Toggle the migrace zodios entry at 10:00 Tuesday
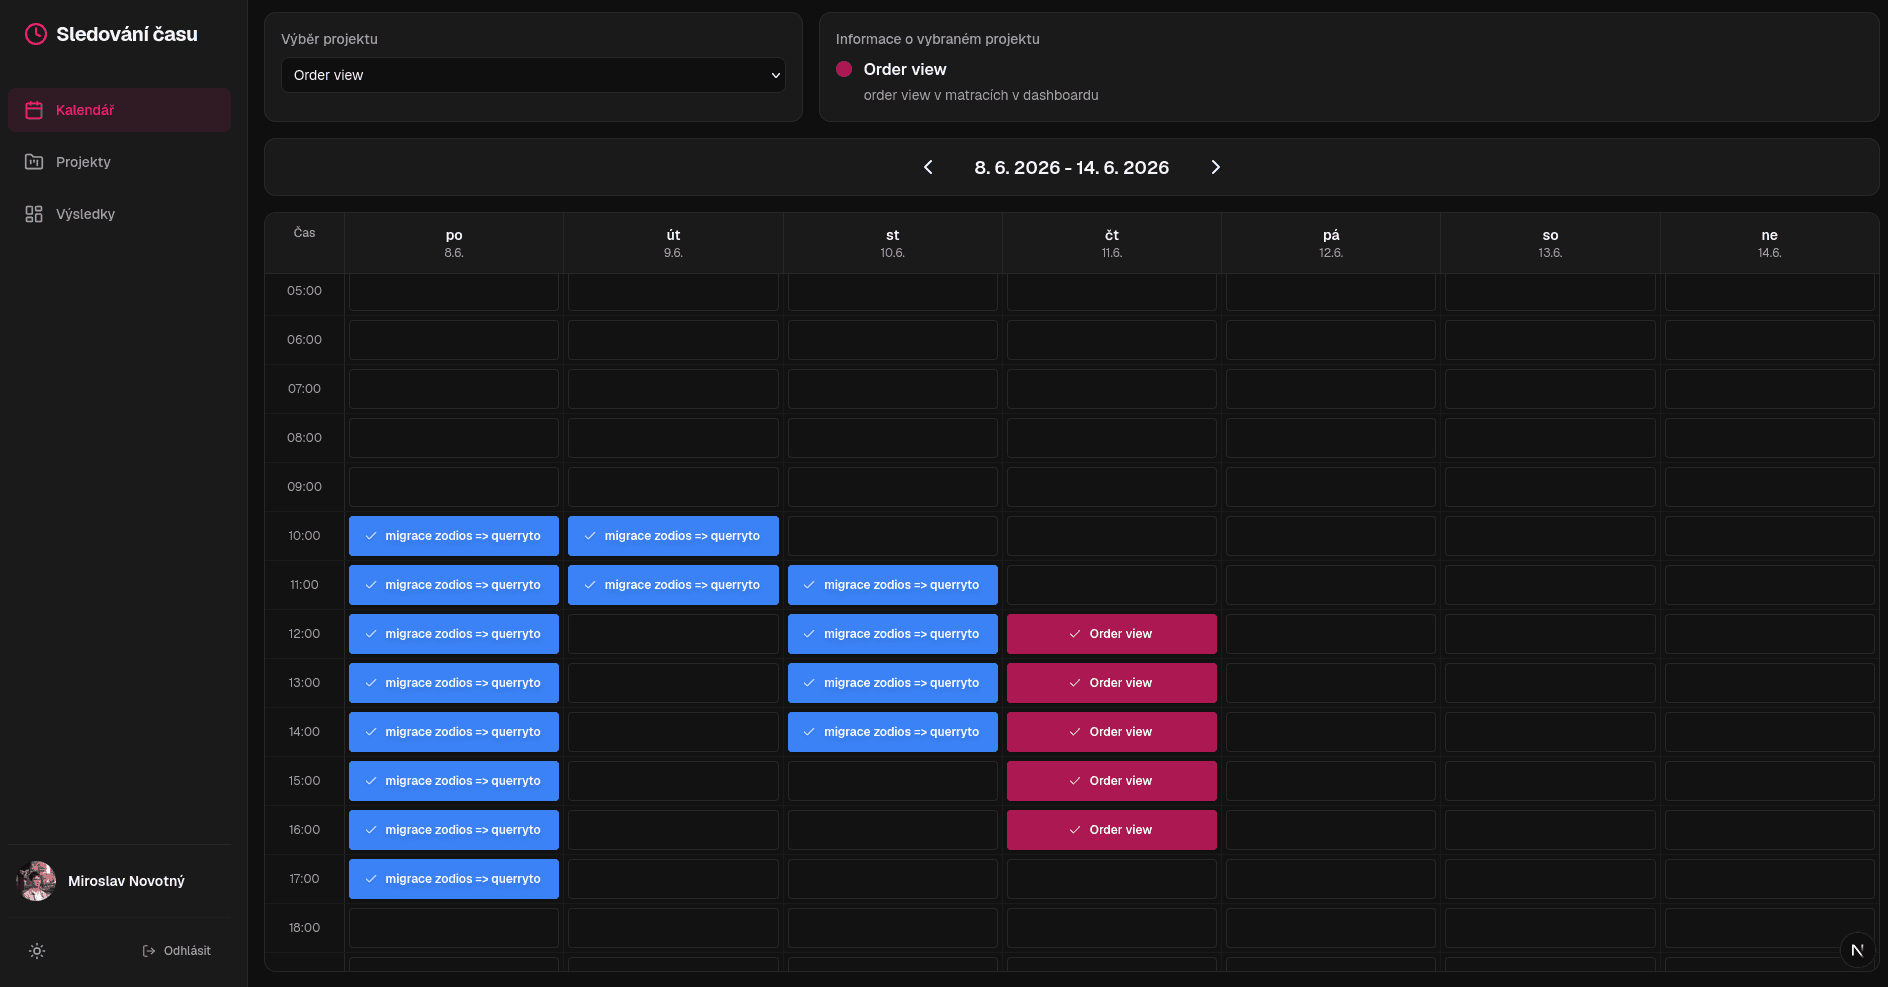Viewport: 1888px width, 987px height. pyautogui.click(x=673, y=536)
